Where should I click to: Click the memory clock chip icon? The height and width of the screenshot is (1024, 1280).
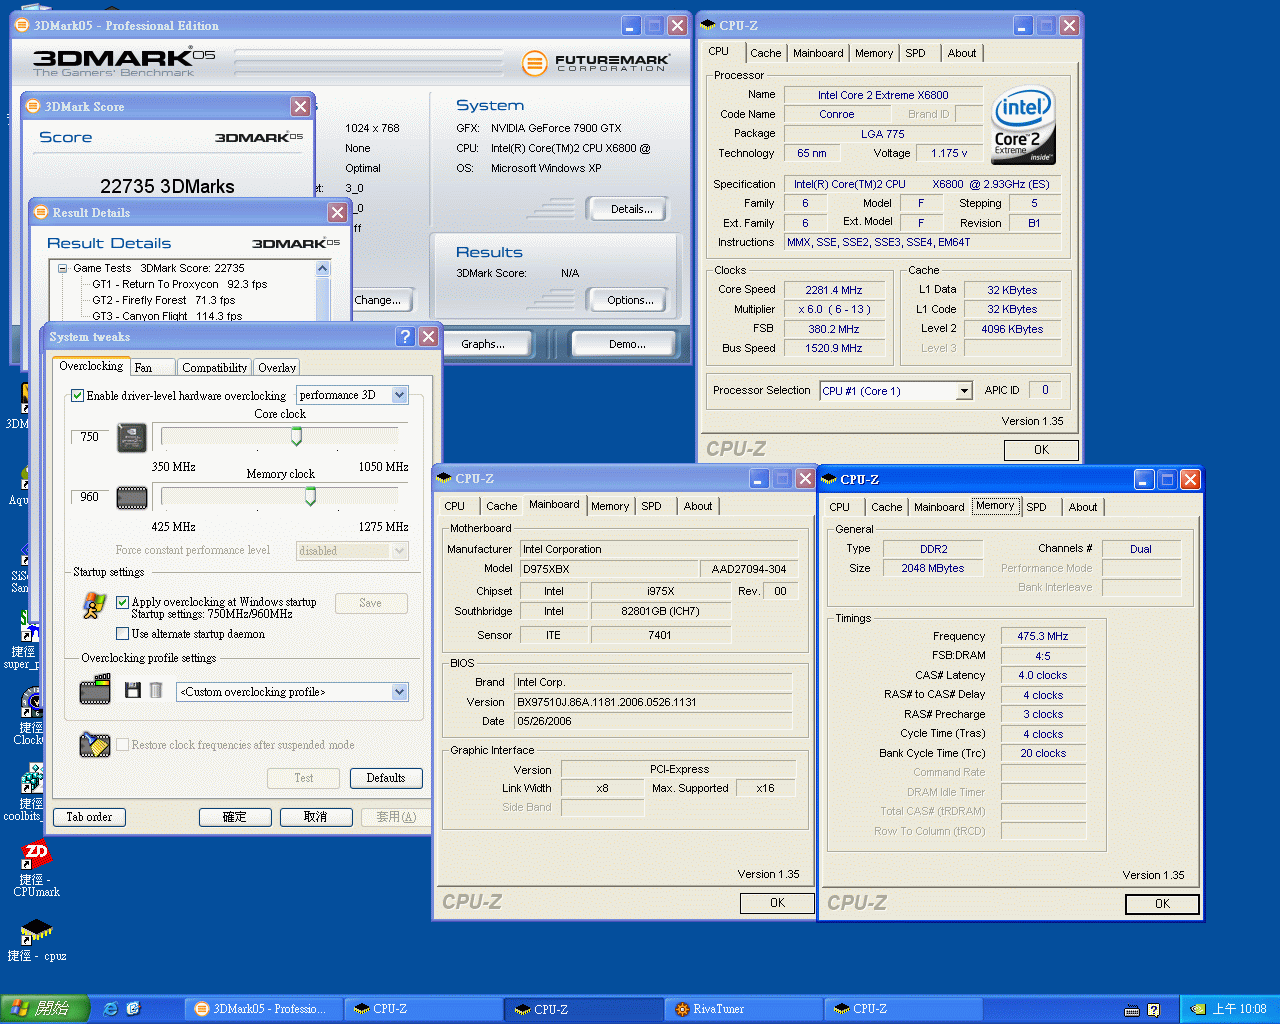coord(132,497)
